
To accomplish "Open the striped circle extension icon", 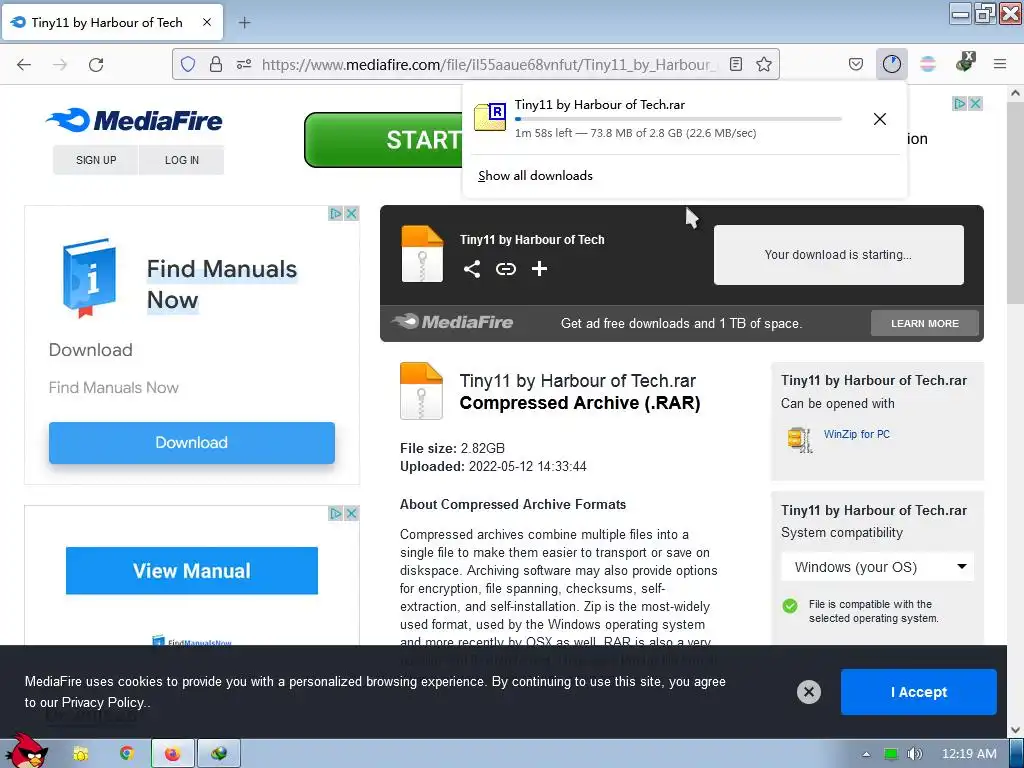I will [928, 64].
